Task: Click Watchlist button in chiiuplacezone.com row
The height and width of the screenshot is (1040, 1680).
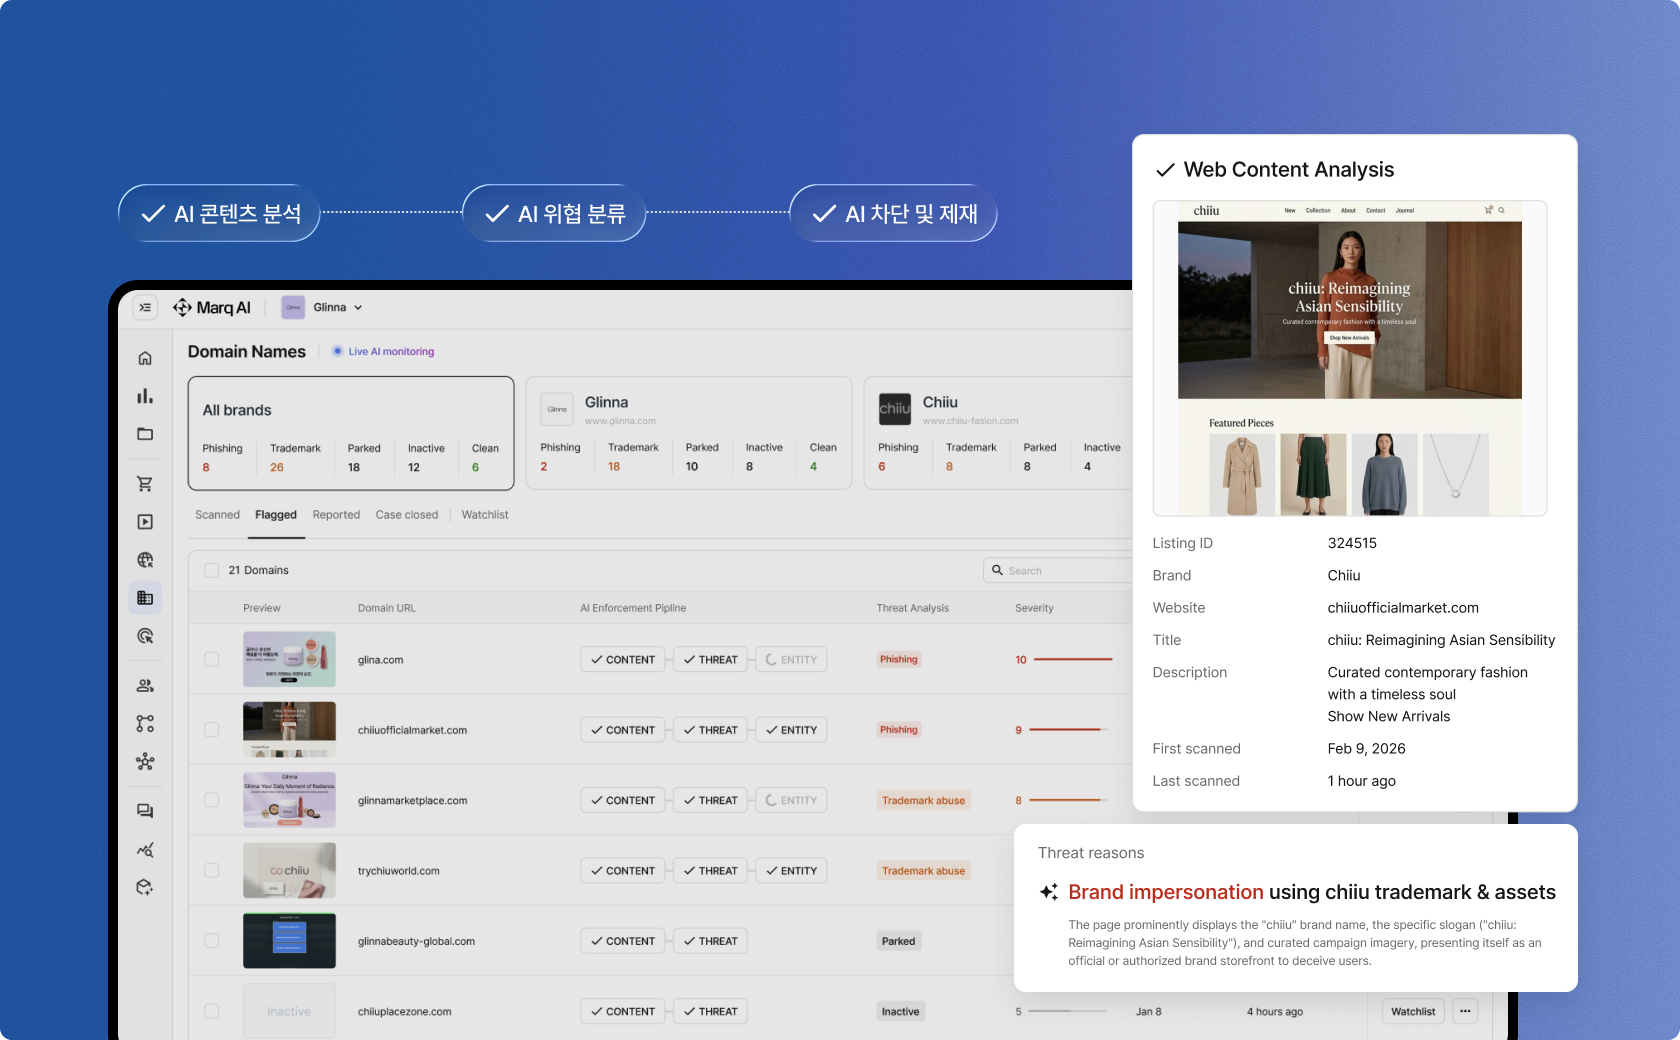Action: click(1413, 1011)
